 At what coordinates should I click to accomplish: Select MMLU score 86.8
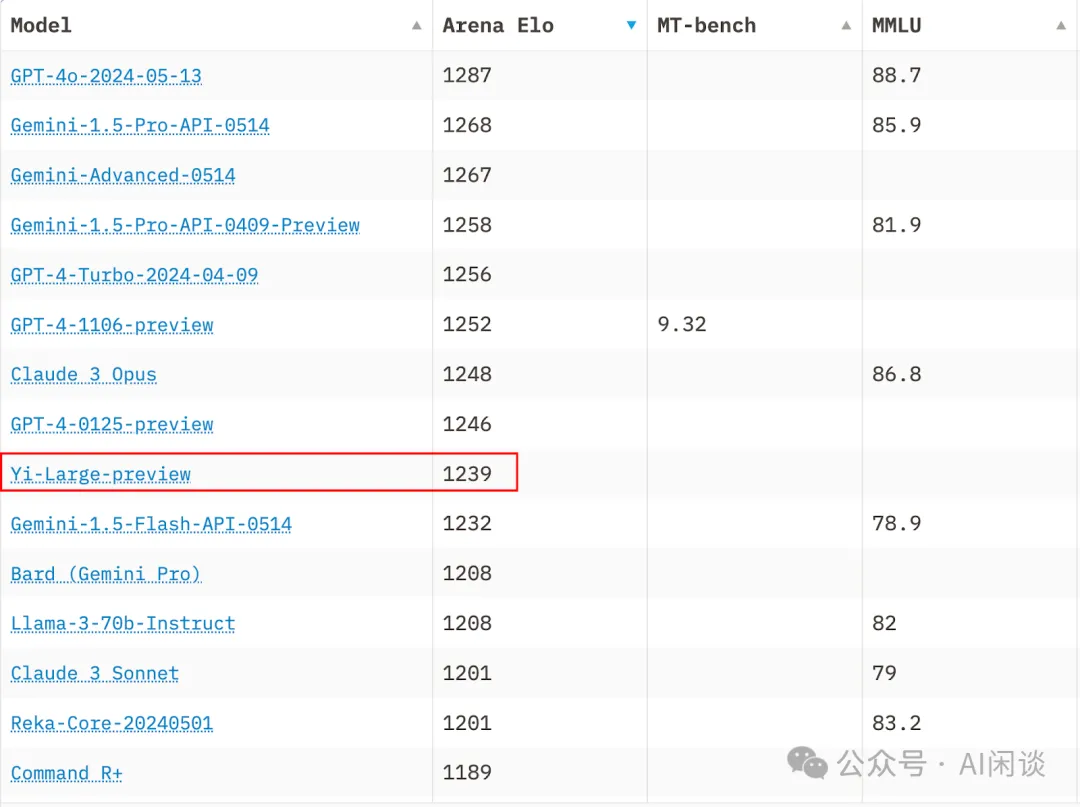click(x=897, y=375)
